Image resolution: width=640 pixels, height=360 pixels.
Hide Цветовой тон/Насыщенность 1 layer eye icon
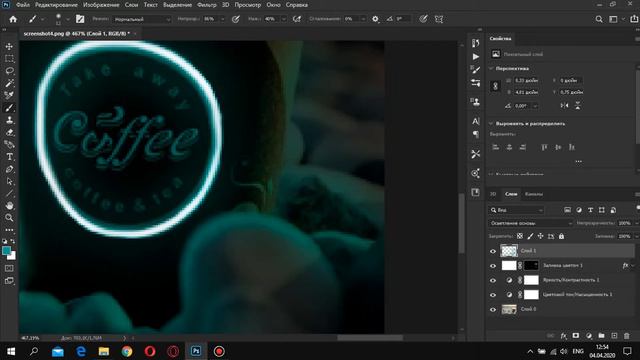[x=493, y=295]
